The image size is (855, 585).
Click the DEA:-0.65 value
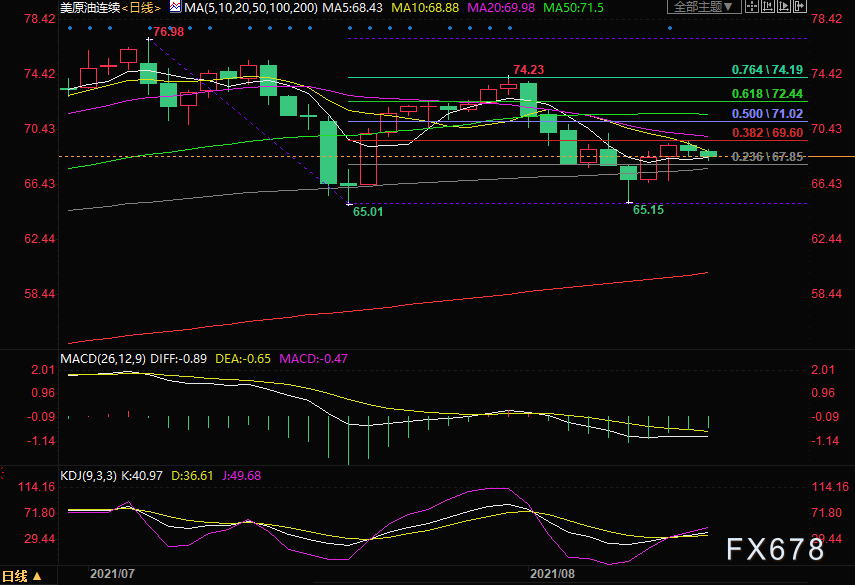[x=243, y=359]
